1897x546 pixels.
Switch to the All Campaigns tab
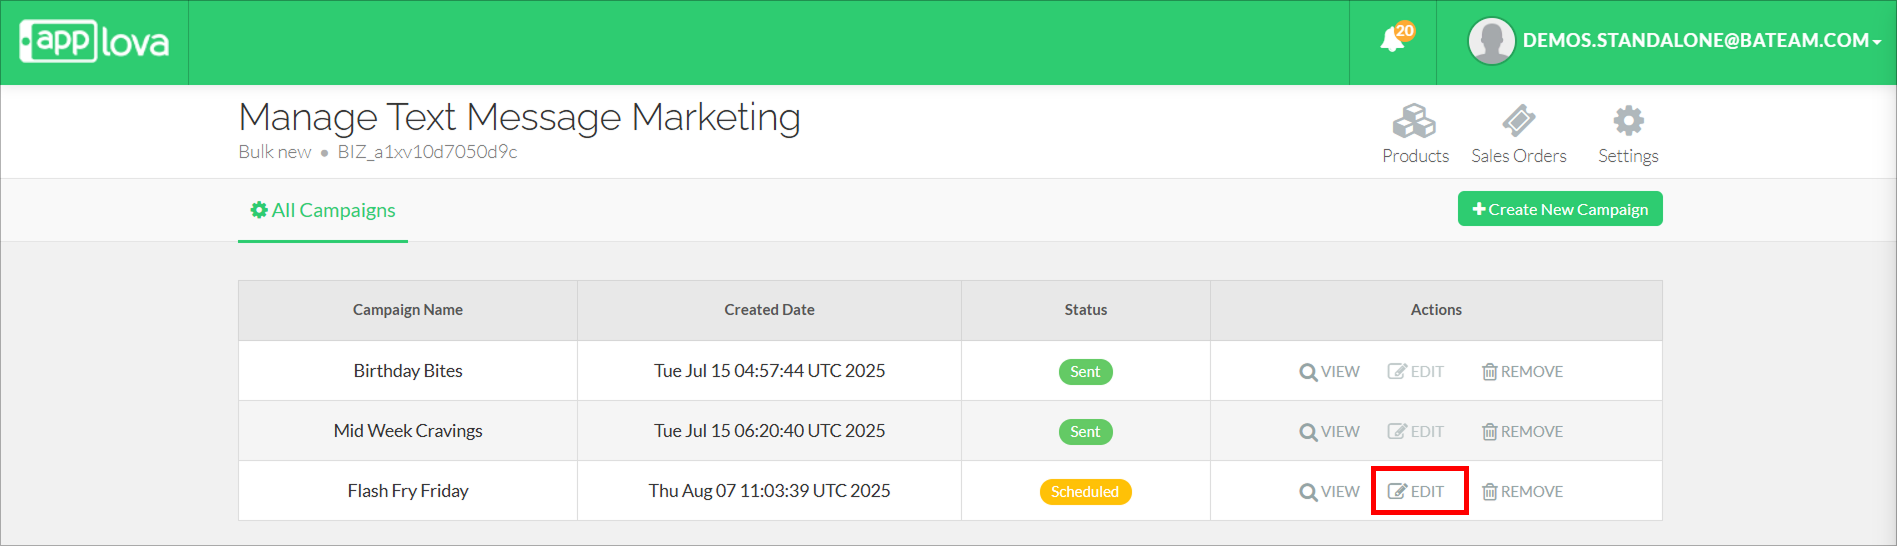323,210
